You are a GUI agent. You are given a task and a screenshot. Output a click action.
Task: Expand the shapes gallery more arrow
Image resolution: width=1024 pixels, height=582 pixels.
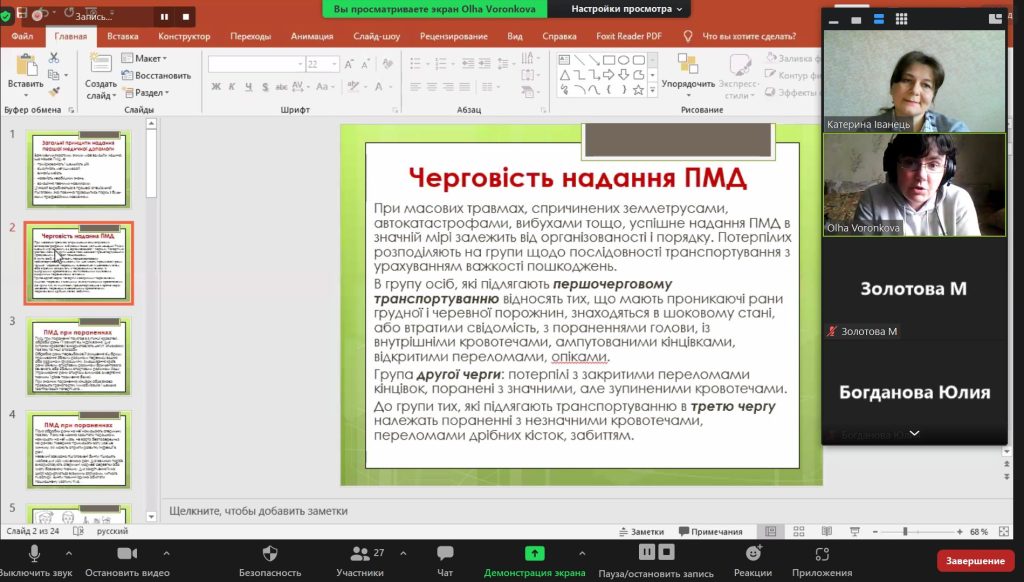[652, 91]
